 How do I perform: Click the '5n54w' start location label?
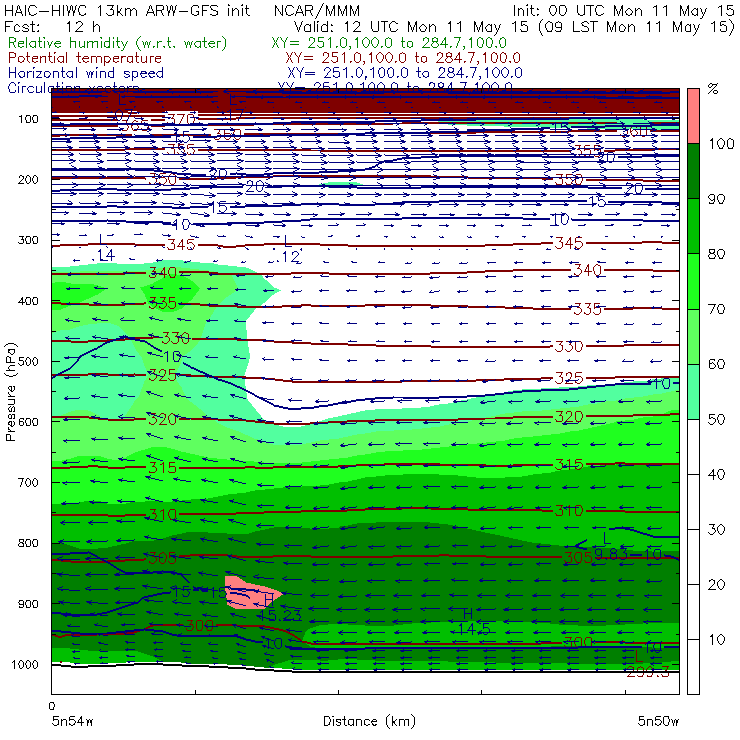[x=73, y=721]
